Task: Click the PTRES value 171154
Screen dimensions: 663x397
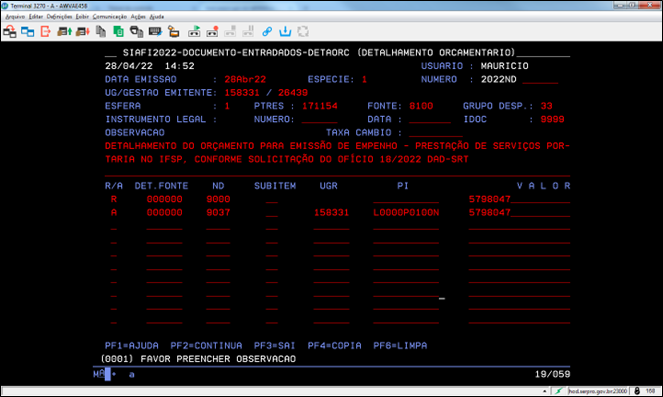Action: 319,106
